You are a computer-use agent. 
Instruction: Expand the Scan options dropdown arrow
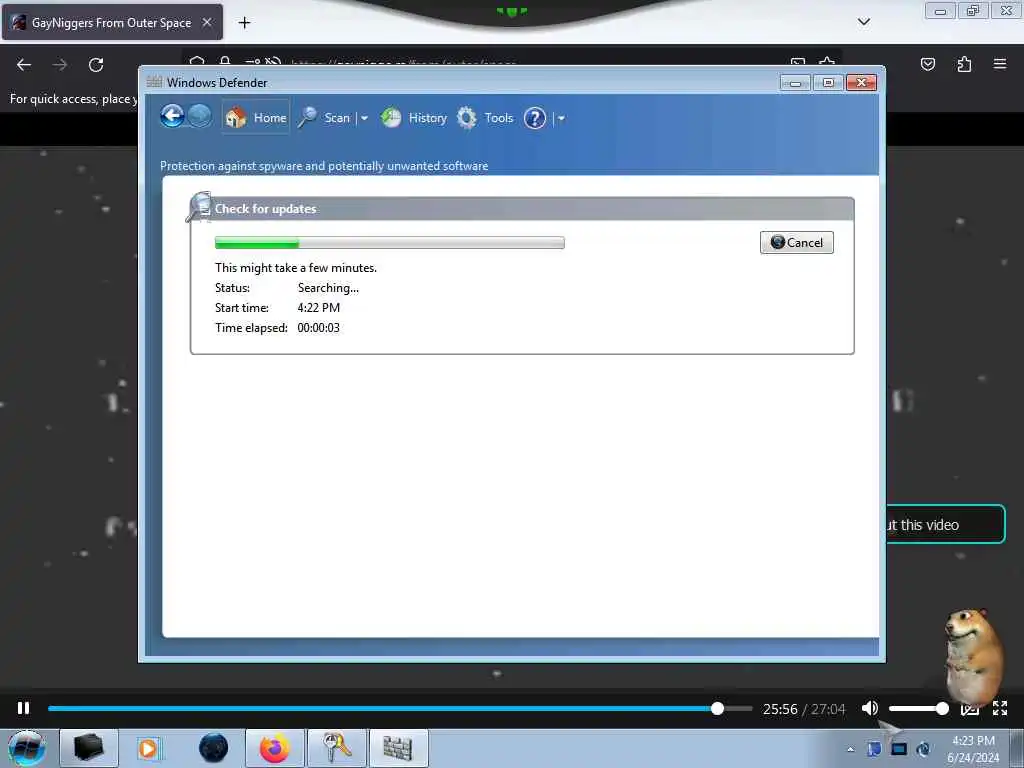coord(364,118)
